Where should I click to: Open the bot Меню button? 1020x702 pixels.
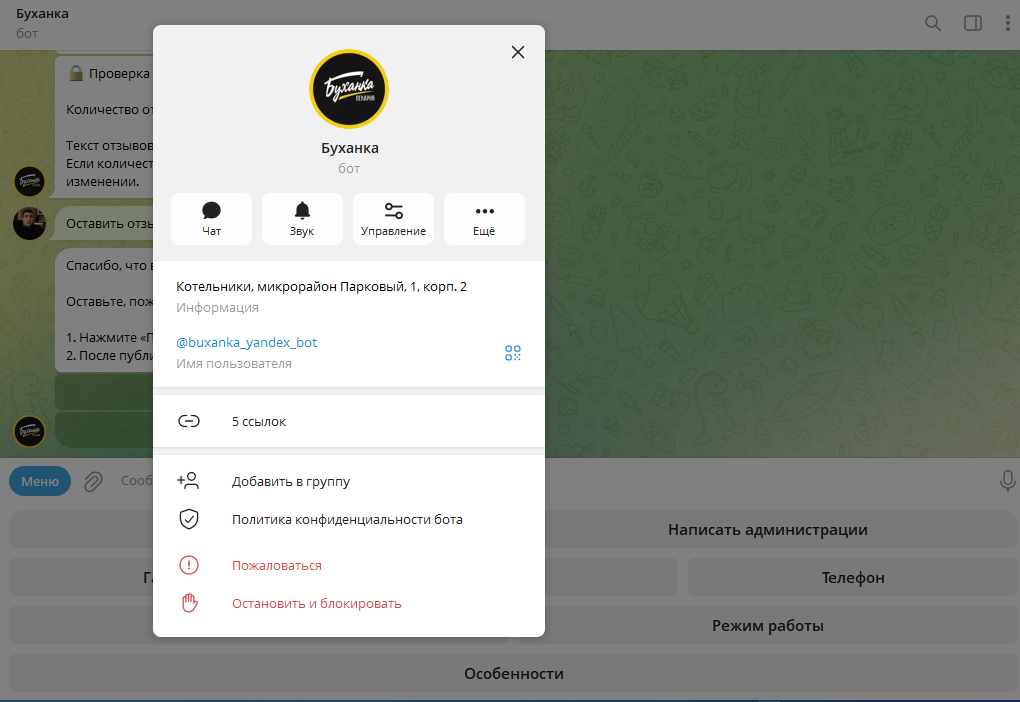[40, 481]
